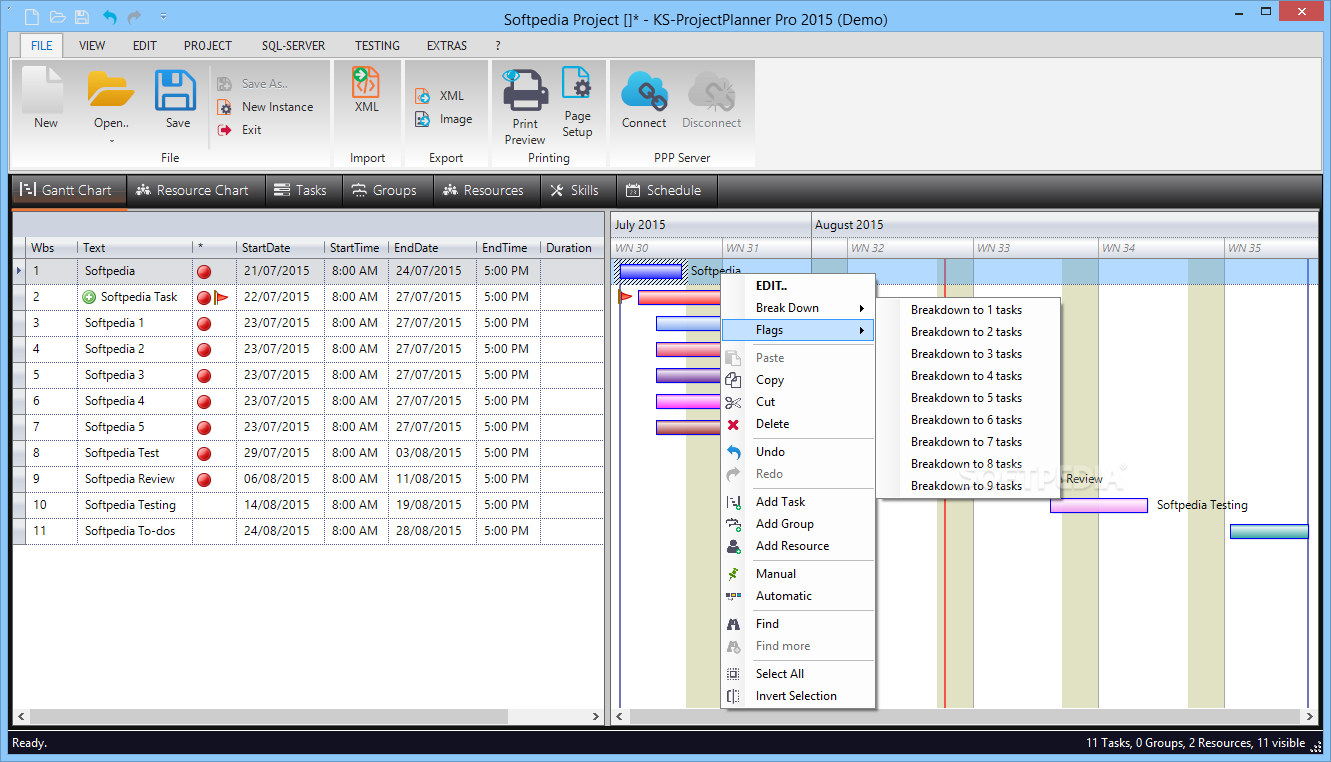
Task: Open the quick access toolbar customize dropdown
Action: click(163, 17)
